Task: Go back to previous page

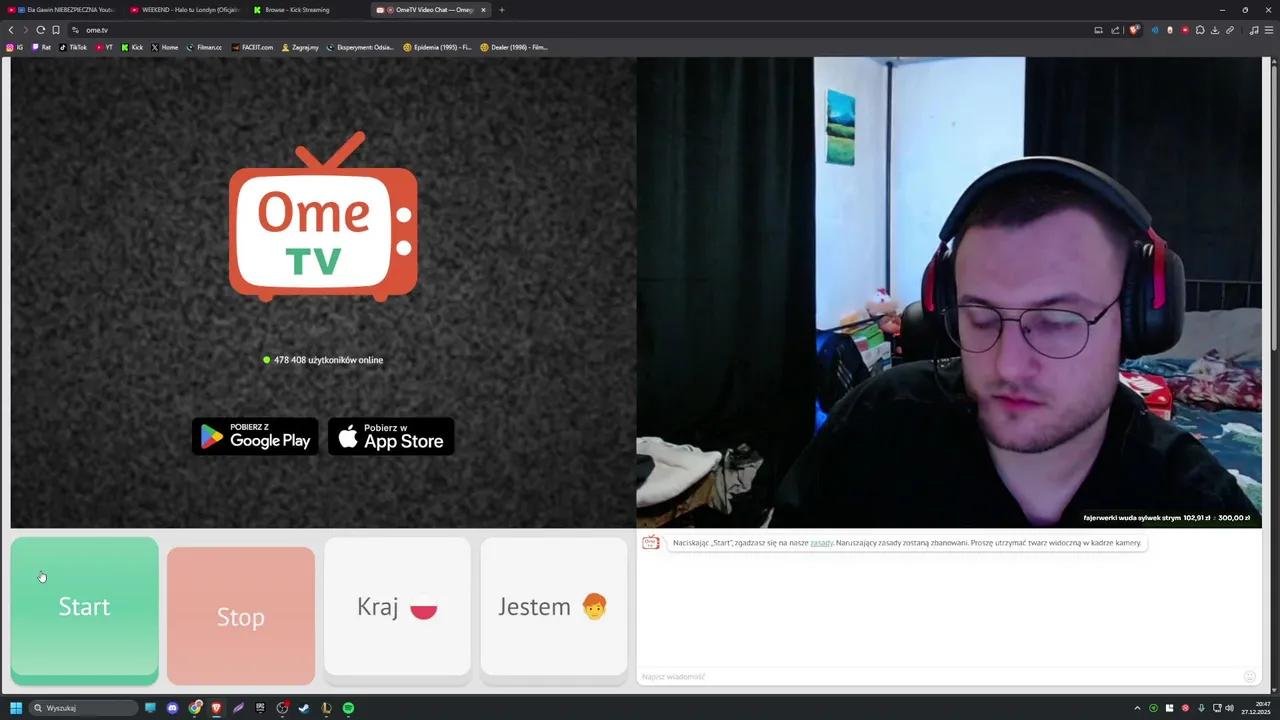Action: (x=11, y=30)
